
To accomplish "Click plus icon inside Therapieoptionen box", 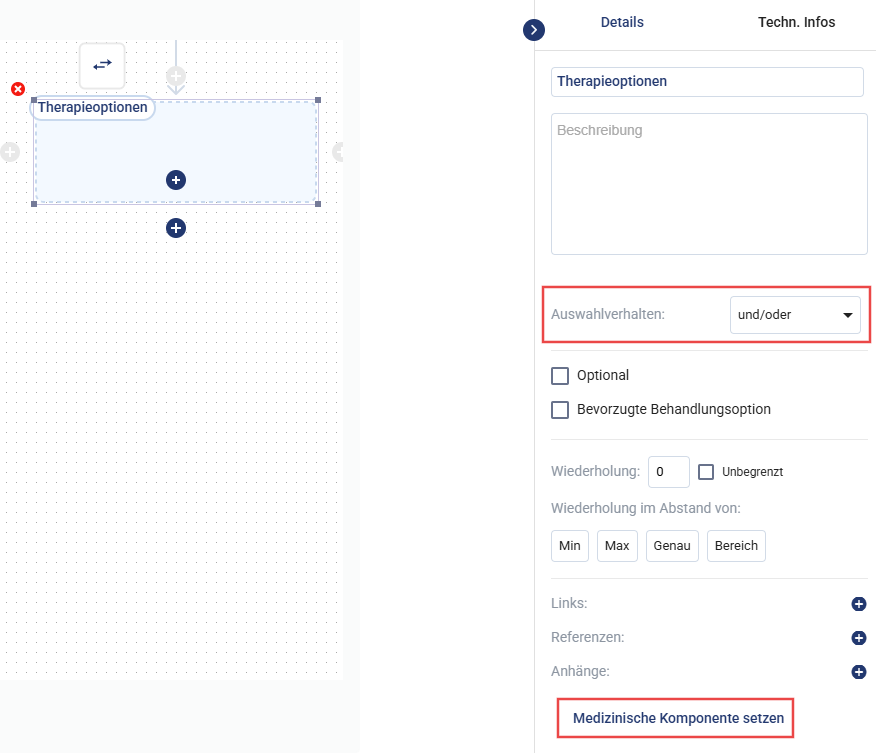I will pyautogui.click(x=176, y=180).
